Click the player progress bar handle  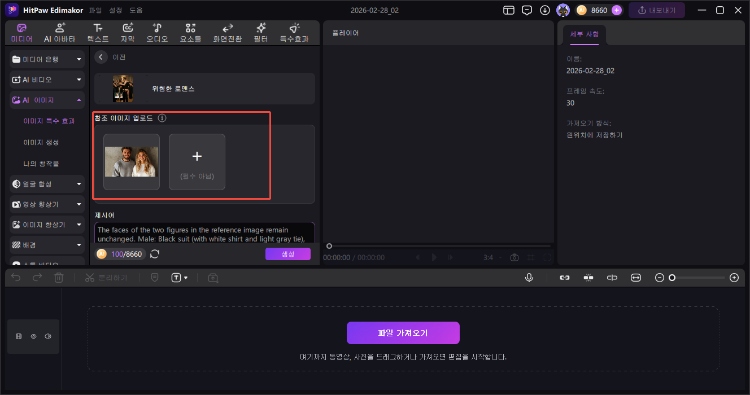[x=329, y=246]
